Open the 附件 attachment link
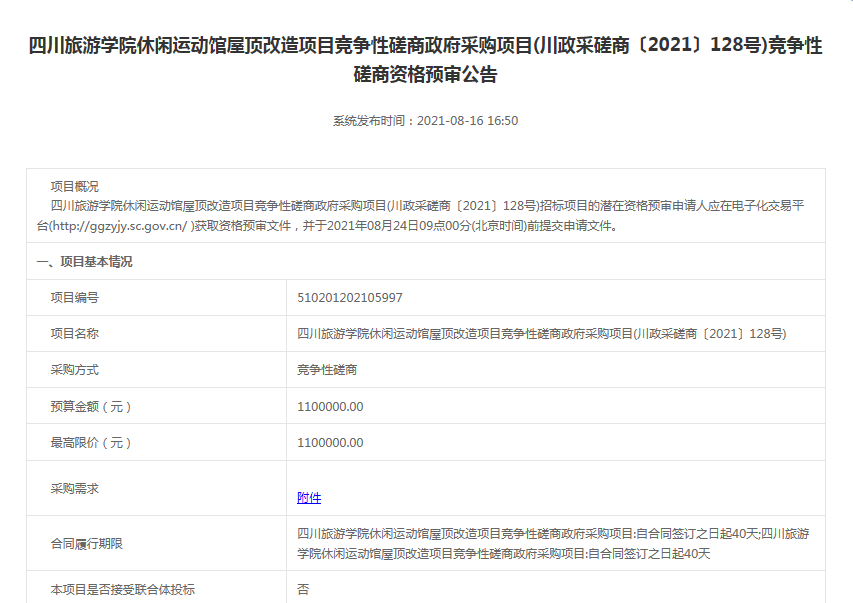The width and height of the screenshot is (853, 603). pyautogui.click(x=308, y=497)
